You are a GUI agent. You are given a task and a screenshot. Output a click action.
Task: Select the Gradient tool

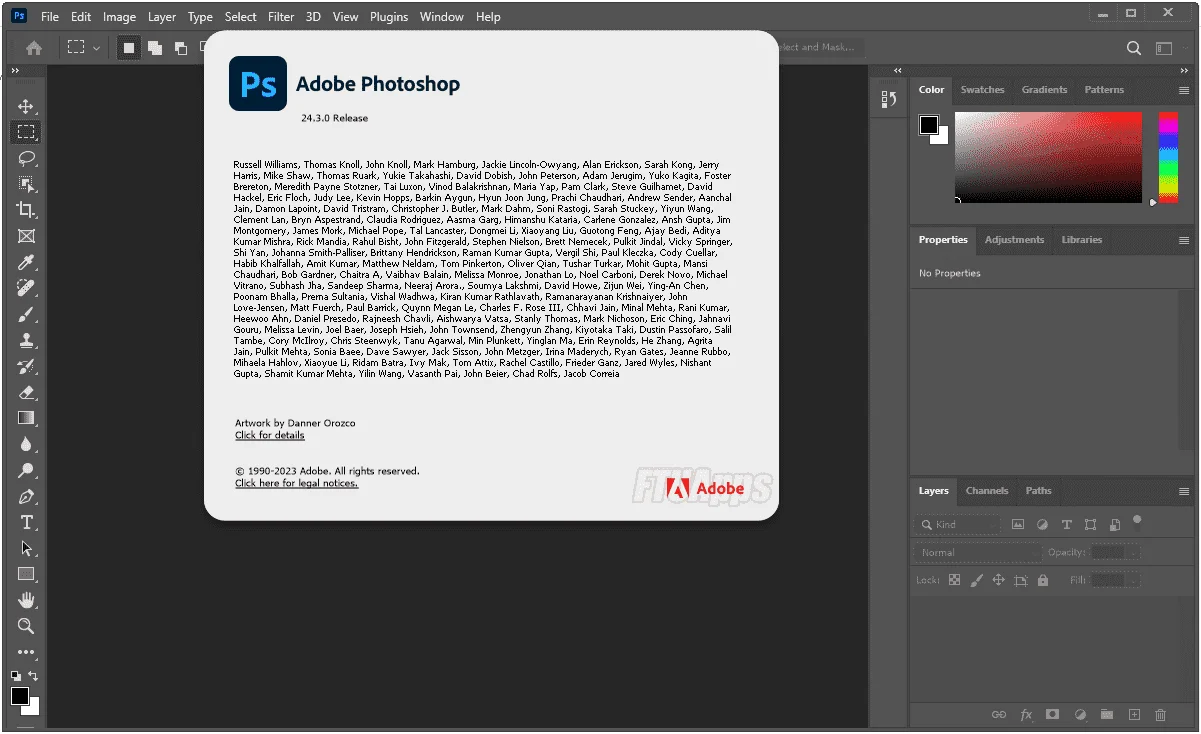pos(26,418)
